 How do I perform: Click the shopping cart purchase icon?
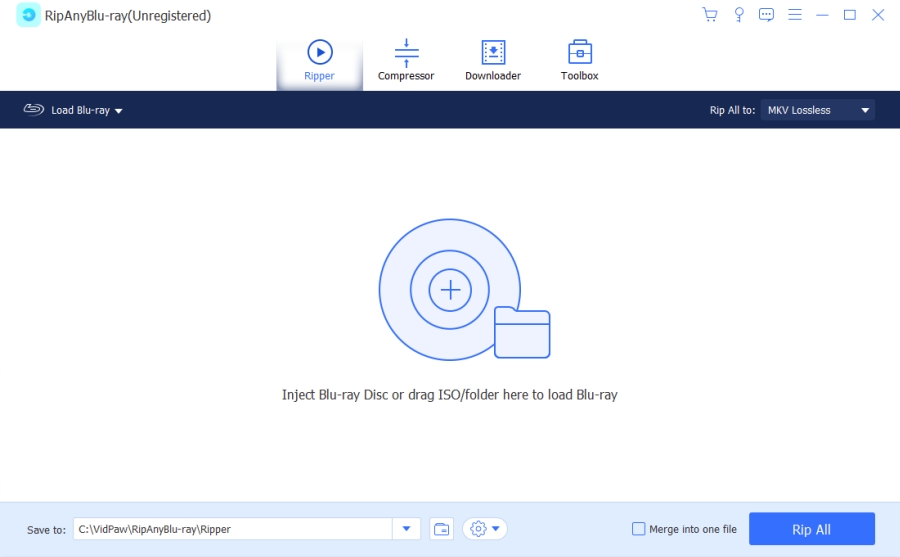pyautogui.click(x=710, y=15)
